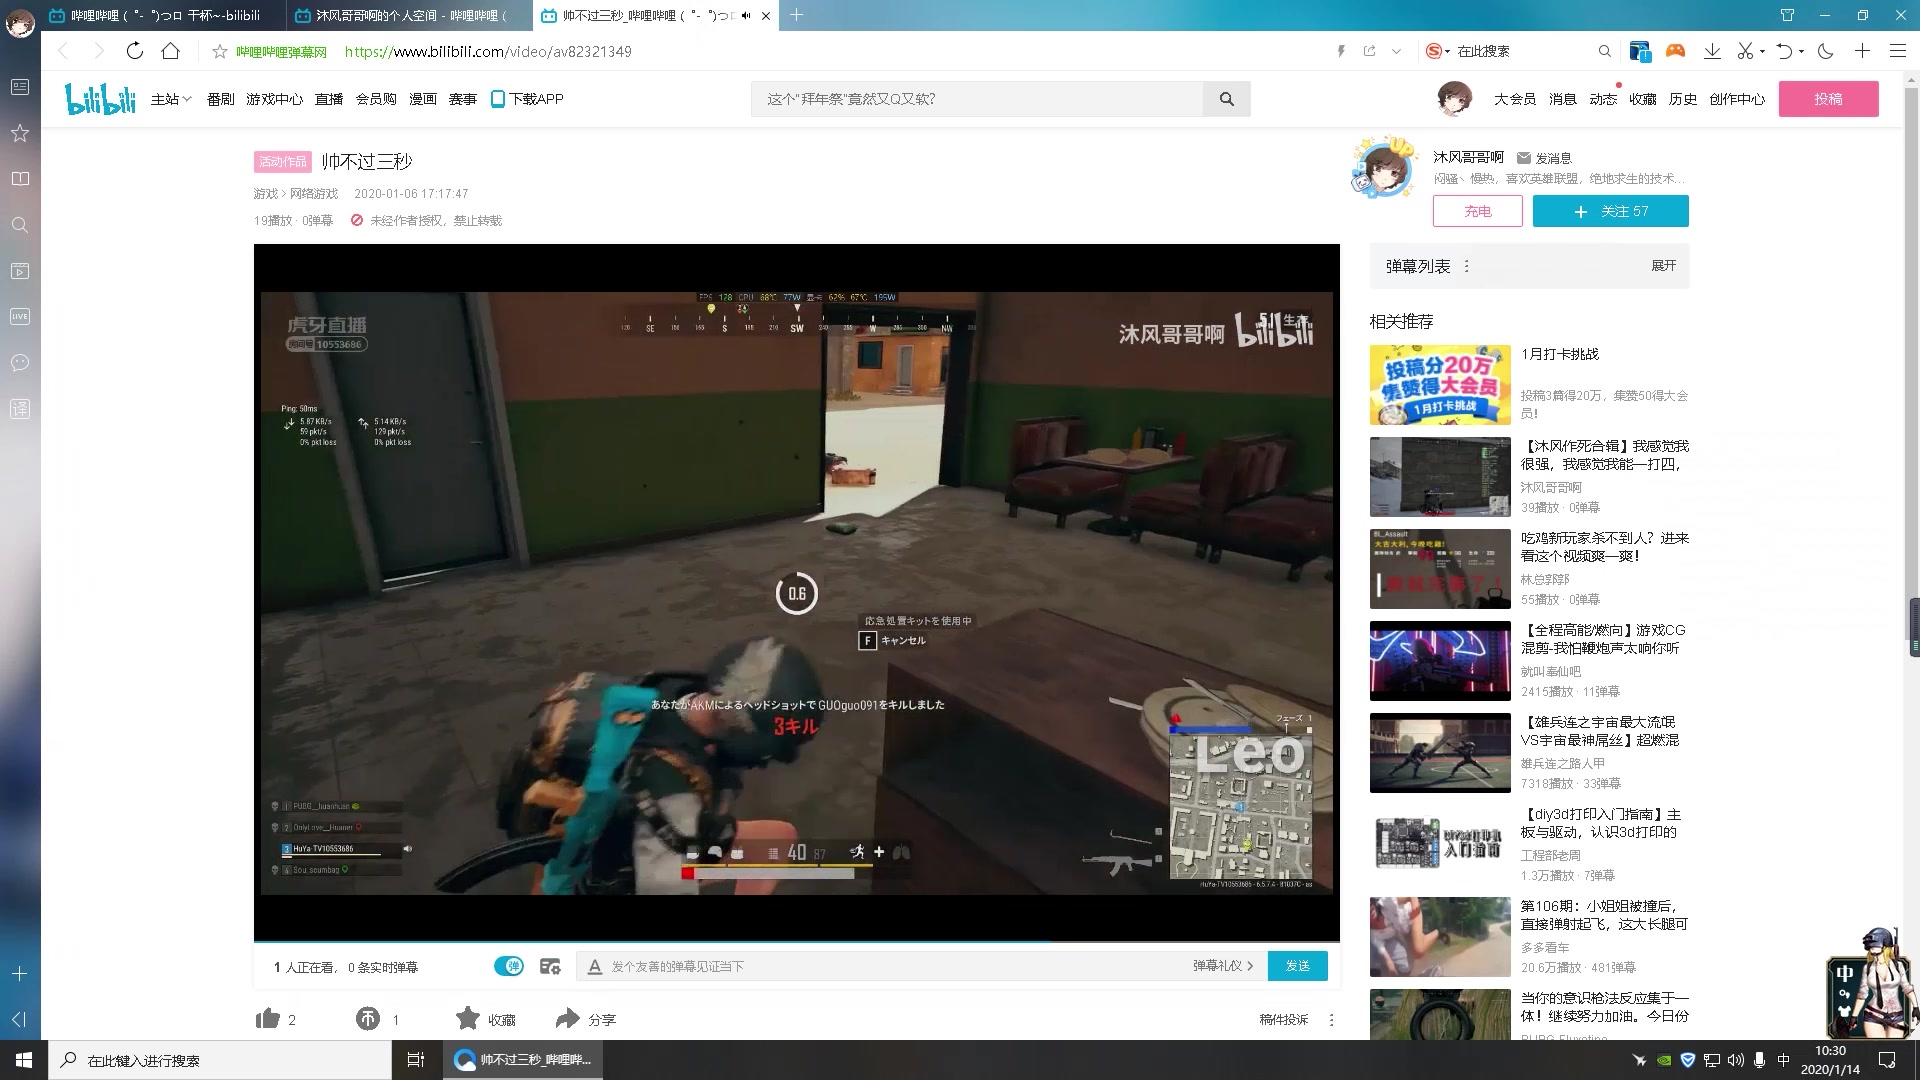Switch to 沐风哥哥啊的个人空间 tab

point(410,16)
